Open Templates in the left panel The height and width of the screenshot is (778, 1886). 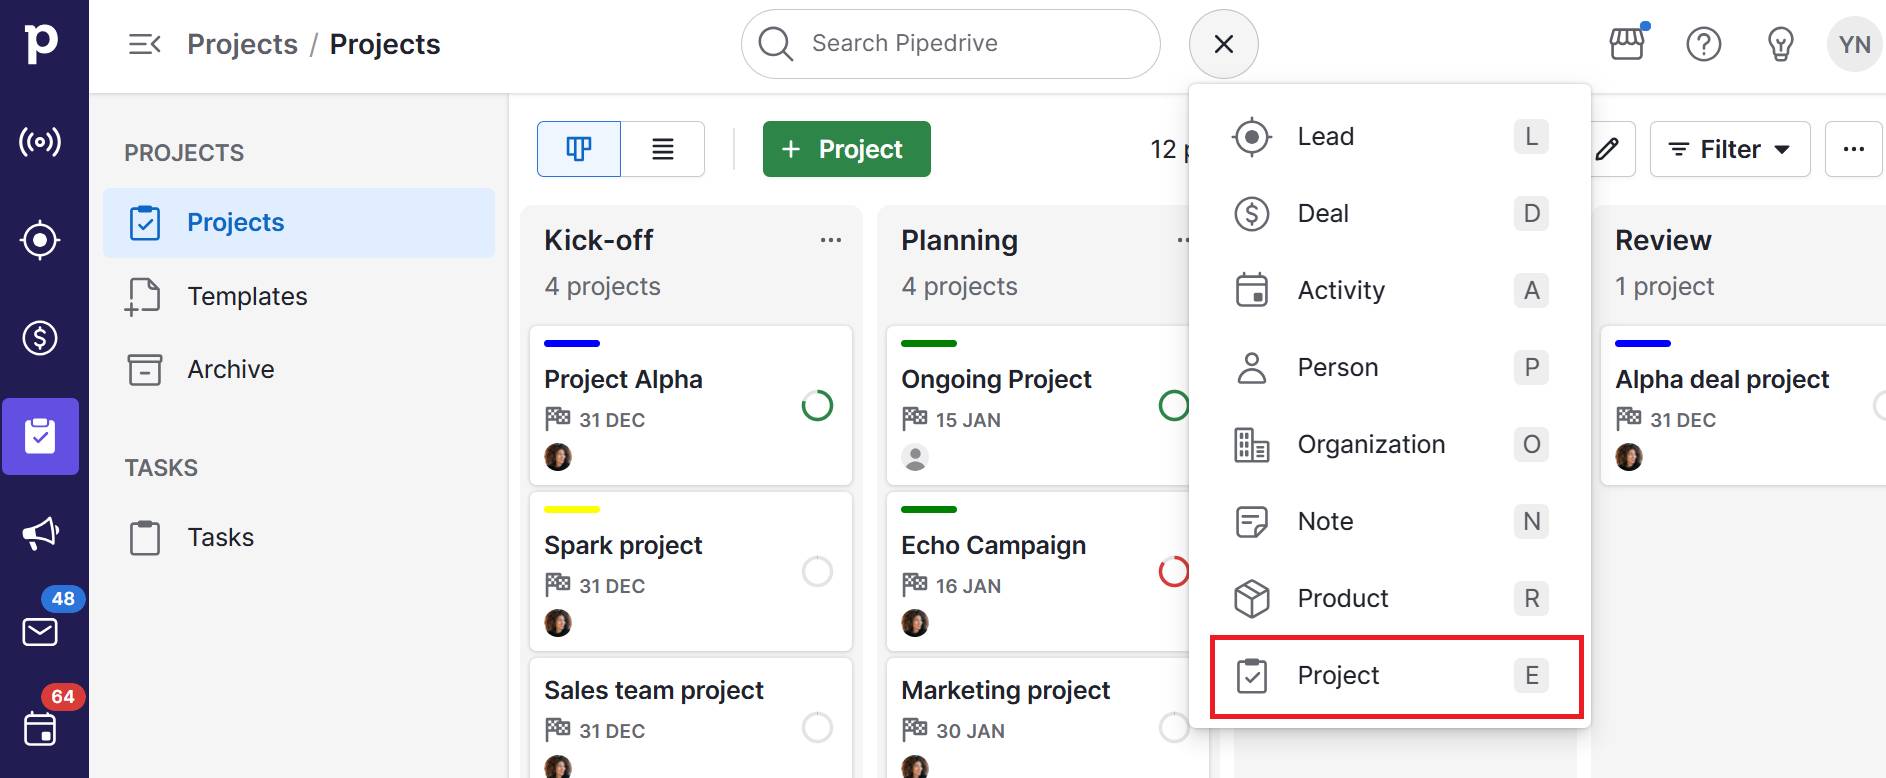coord(299,296)
